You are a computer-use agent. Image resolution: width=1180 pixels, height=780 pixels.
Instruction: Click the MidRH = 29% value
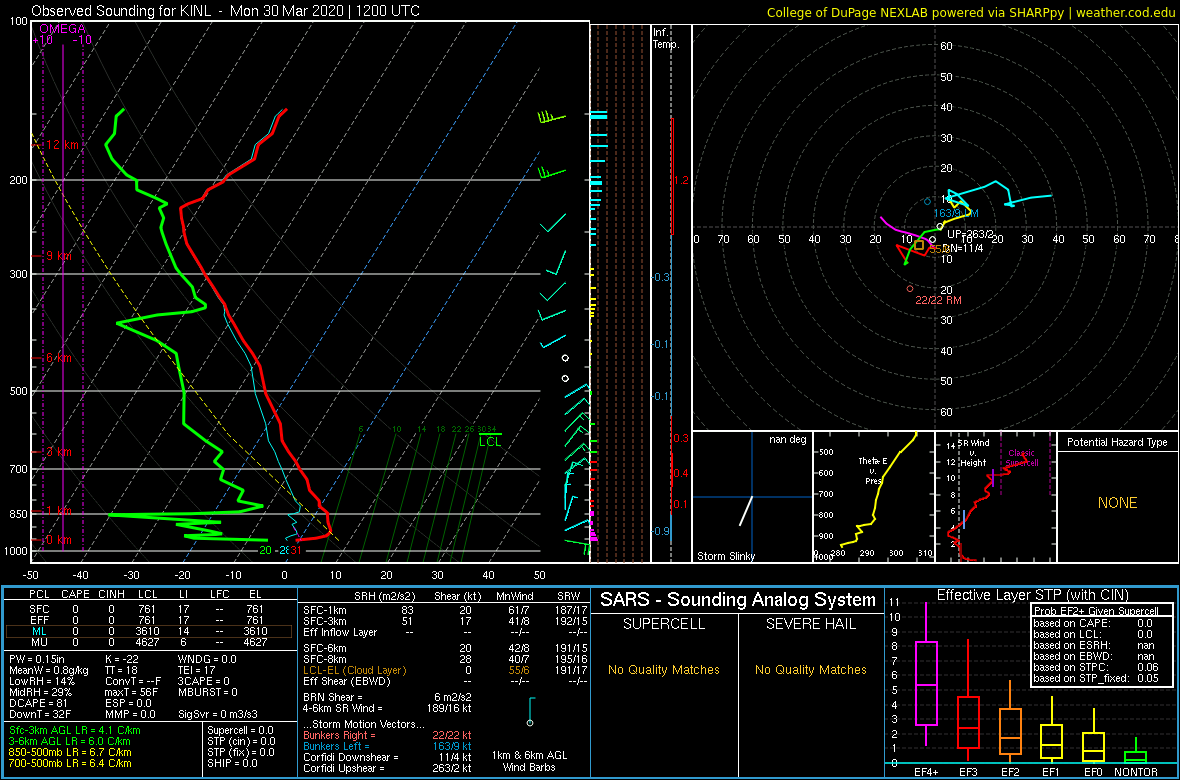click(x=39, y=694)
